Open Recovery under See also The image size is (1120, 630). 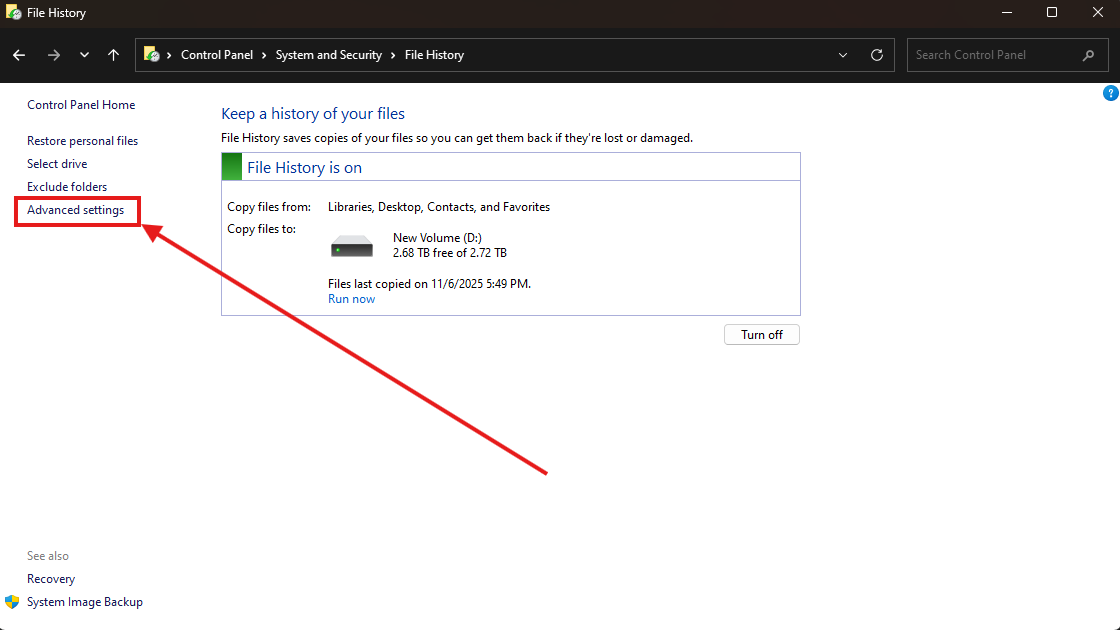[51, 579]
